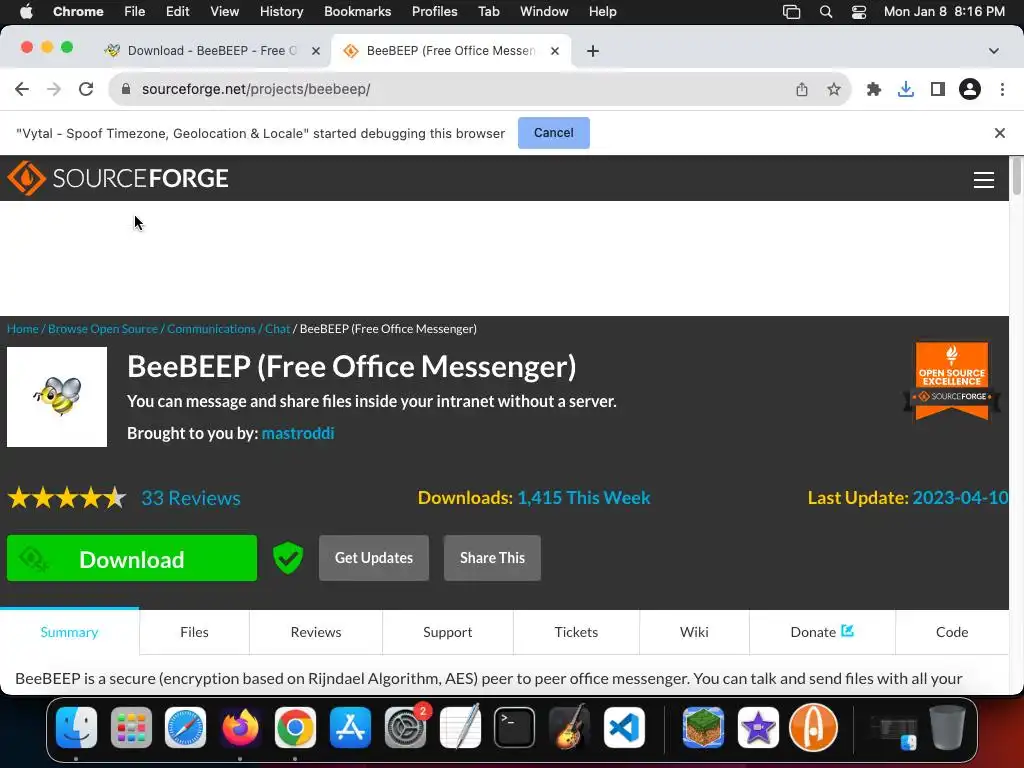This screenshot has width=1024, height=768.
Task: Open System Settings from the dock
Action: coord(406,728)
